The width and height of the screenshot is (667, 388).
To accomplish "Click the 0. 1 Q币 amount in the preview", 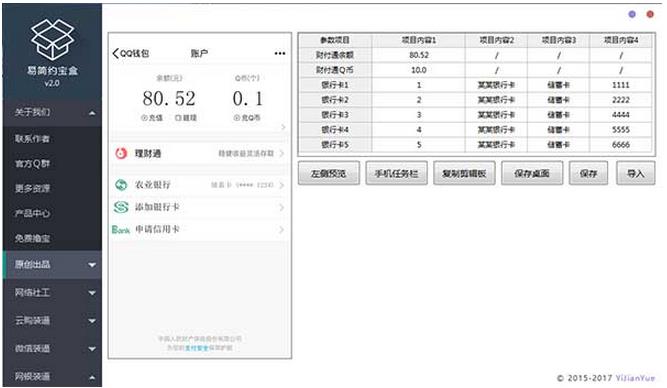I will pyautogui.click(x=248, y=99).
